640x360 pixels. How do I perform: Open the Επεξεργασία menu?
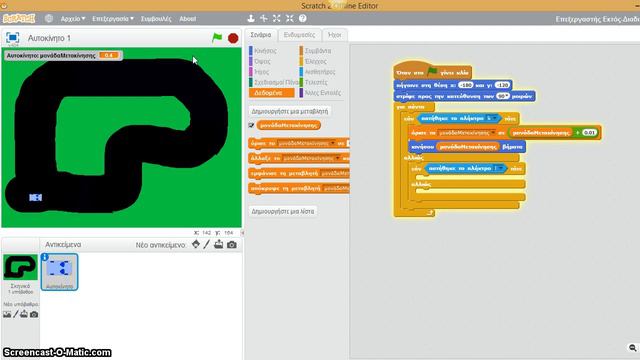coord(113,19)
